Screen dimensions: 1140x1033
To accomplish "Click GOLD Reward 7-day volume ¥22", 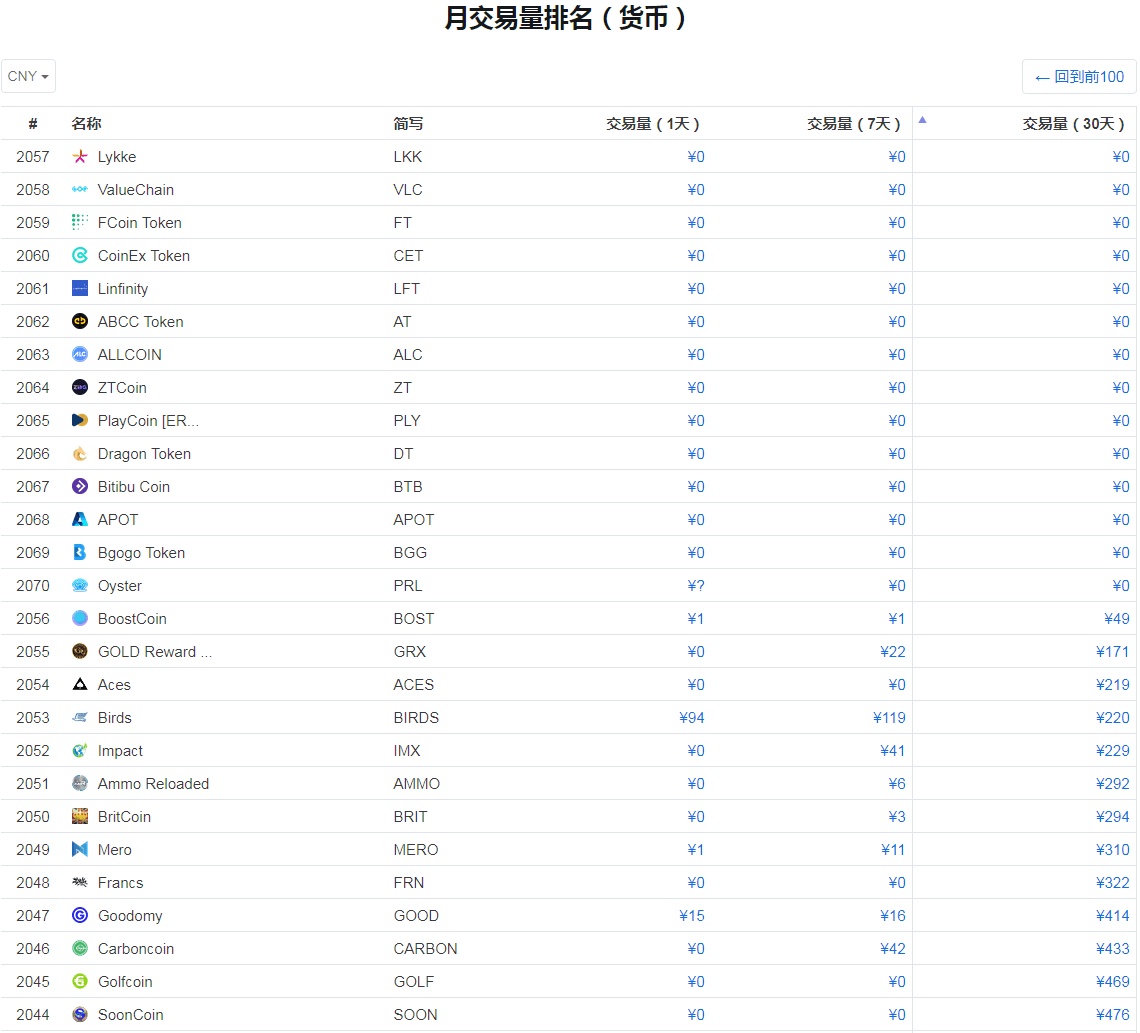I will point(893,652).
